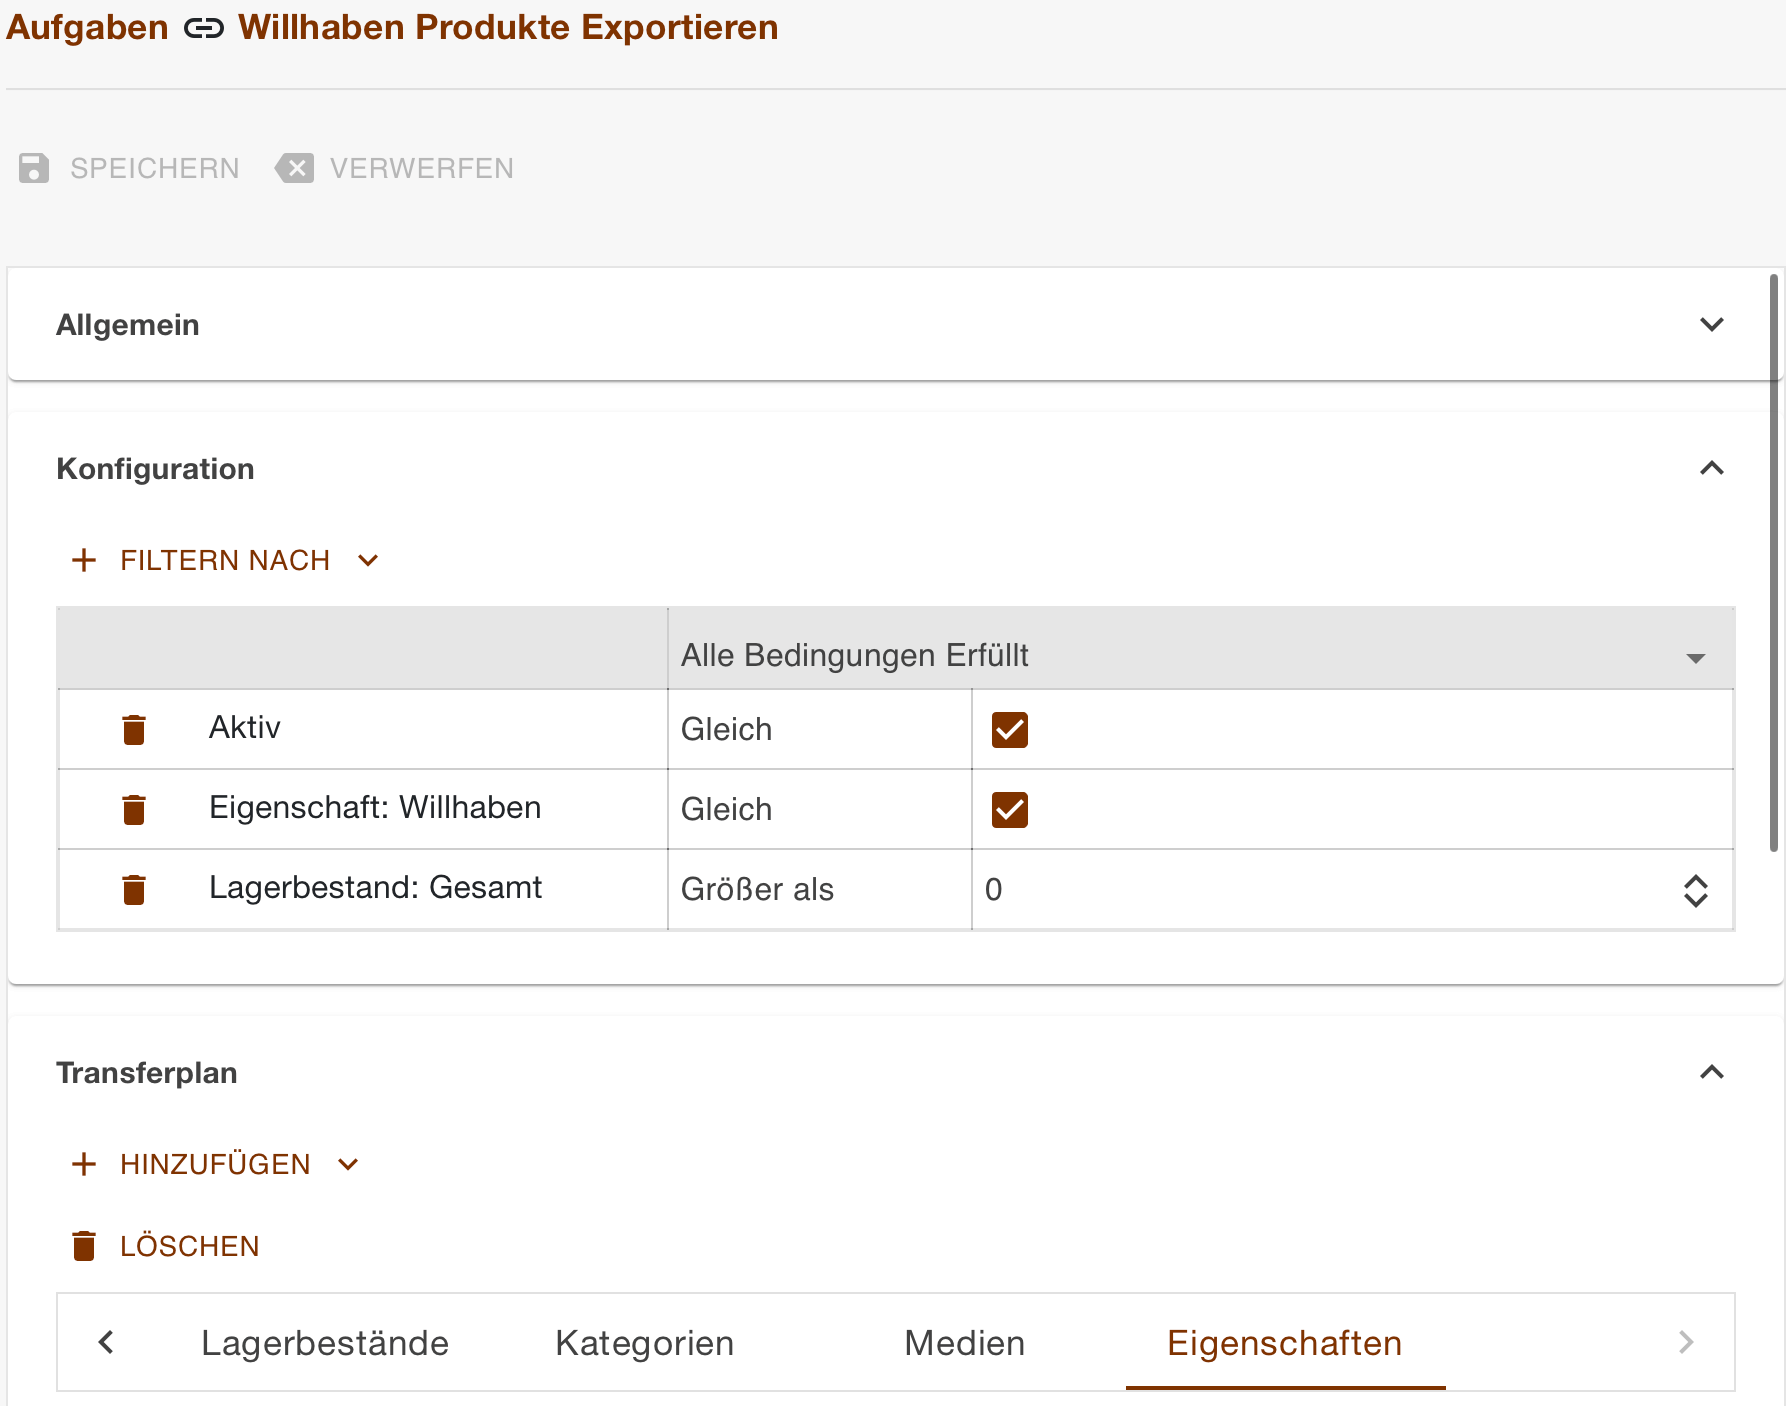Click the plus icon next to Hinzufügen
This screenshot has height=1406, width=1786.
pos(84,1164)
